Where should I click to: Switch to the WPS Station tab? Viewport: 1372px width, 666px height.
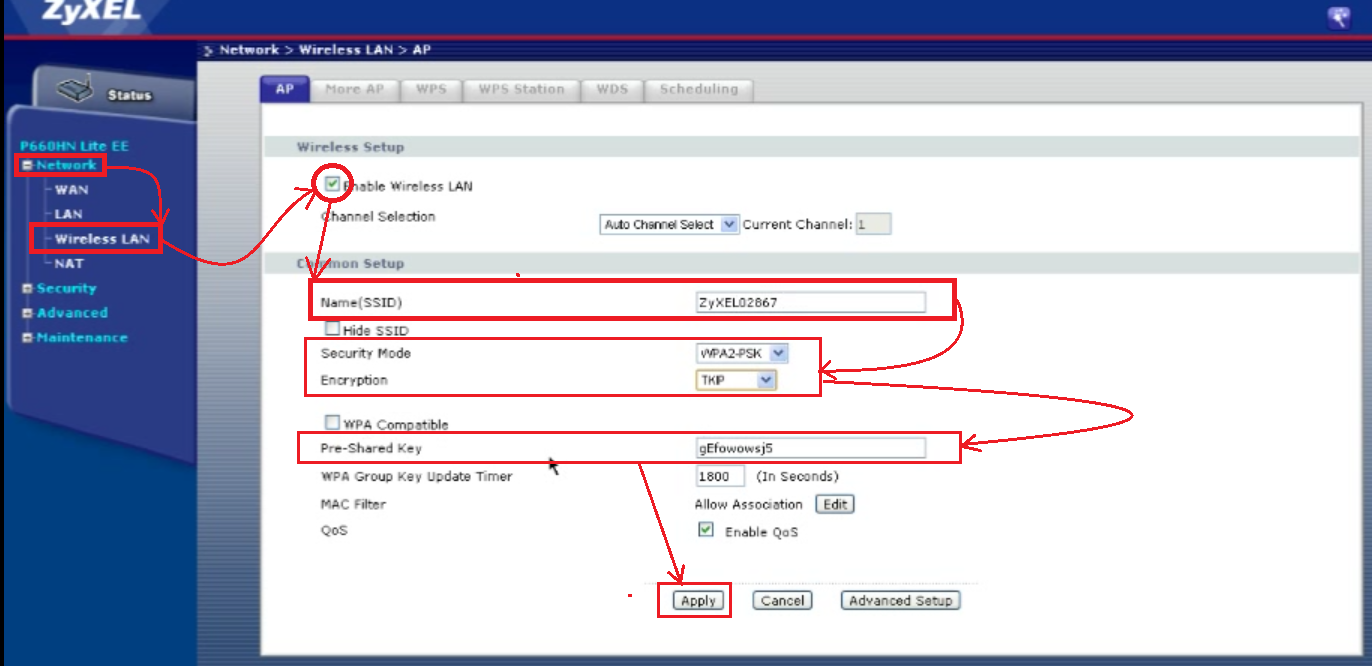tap(521, 89)
